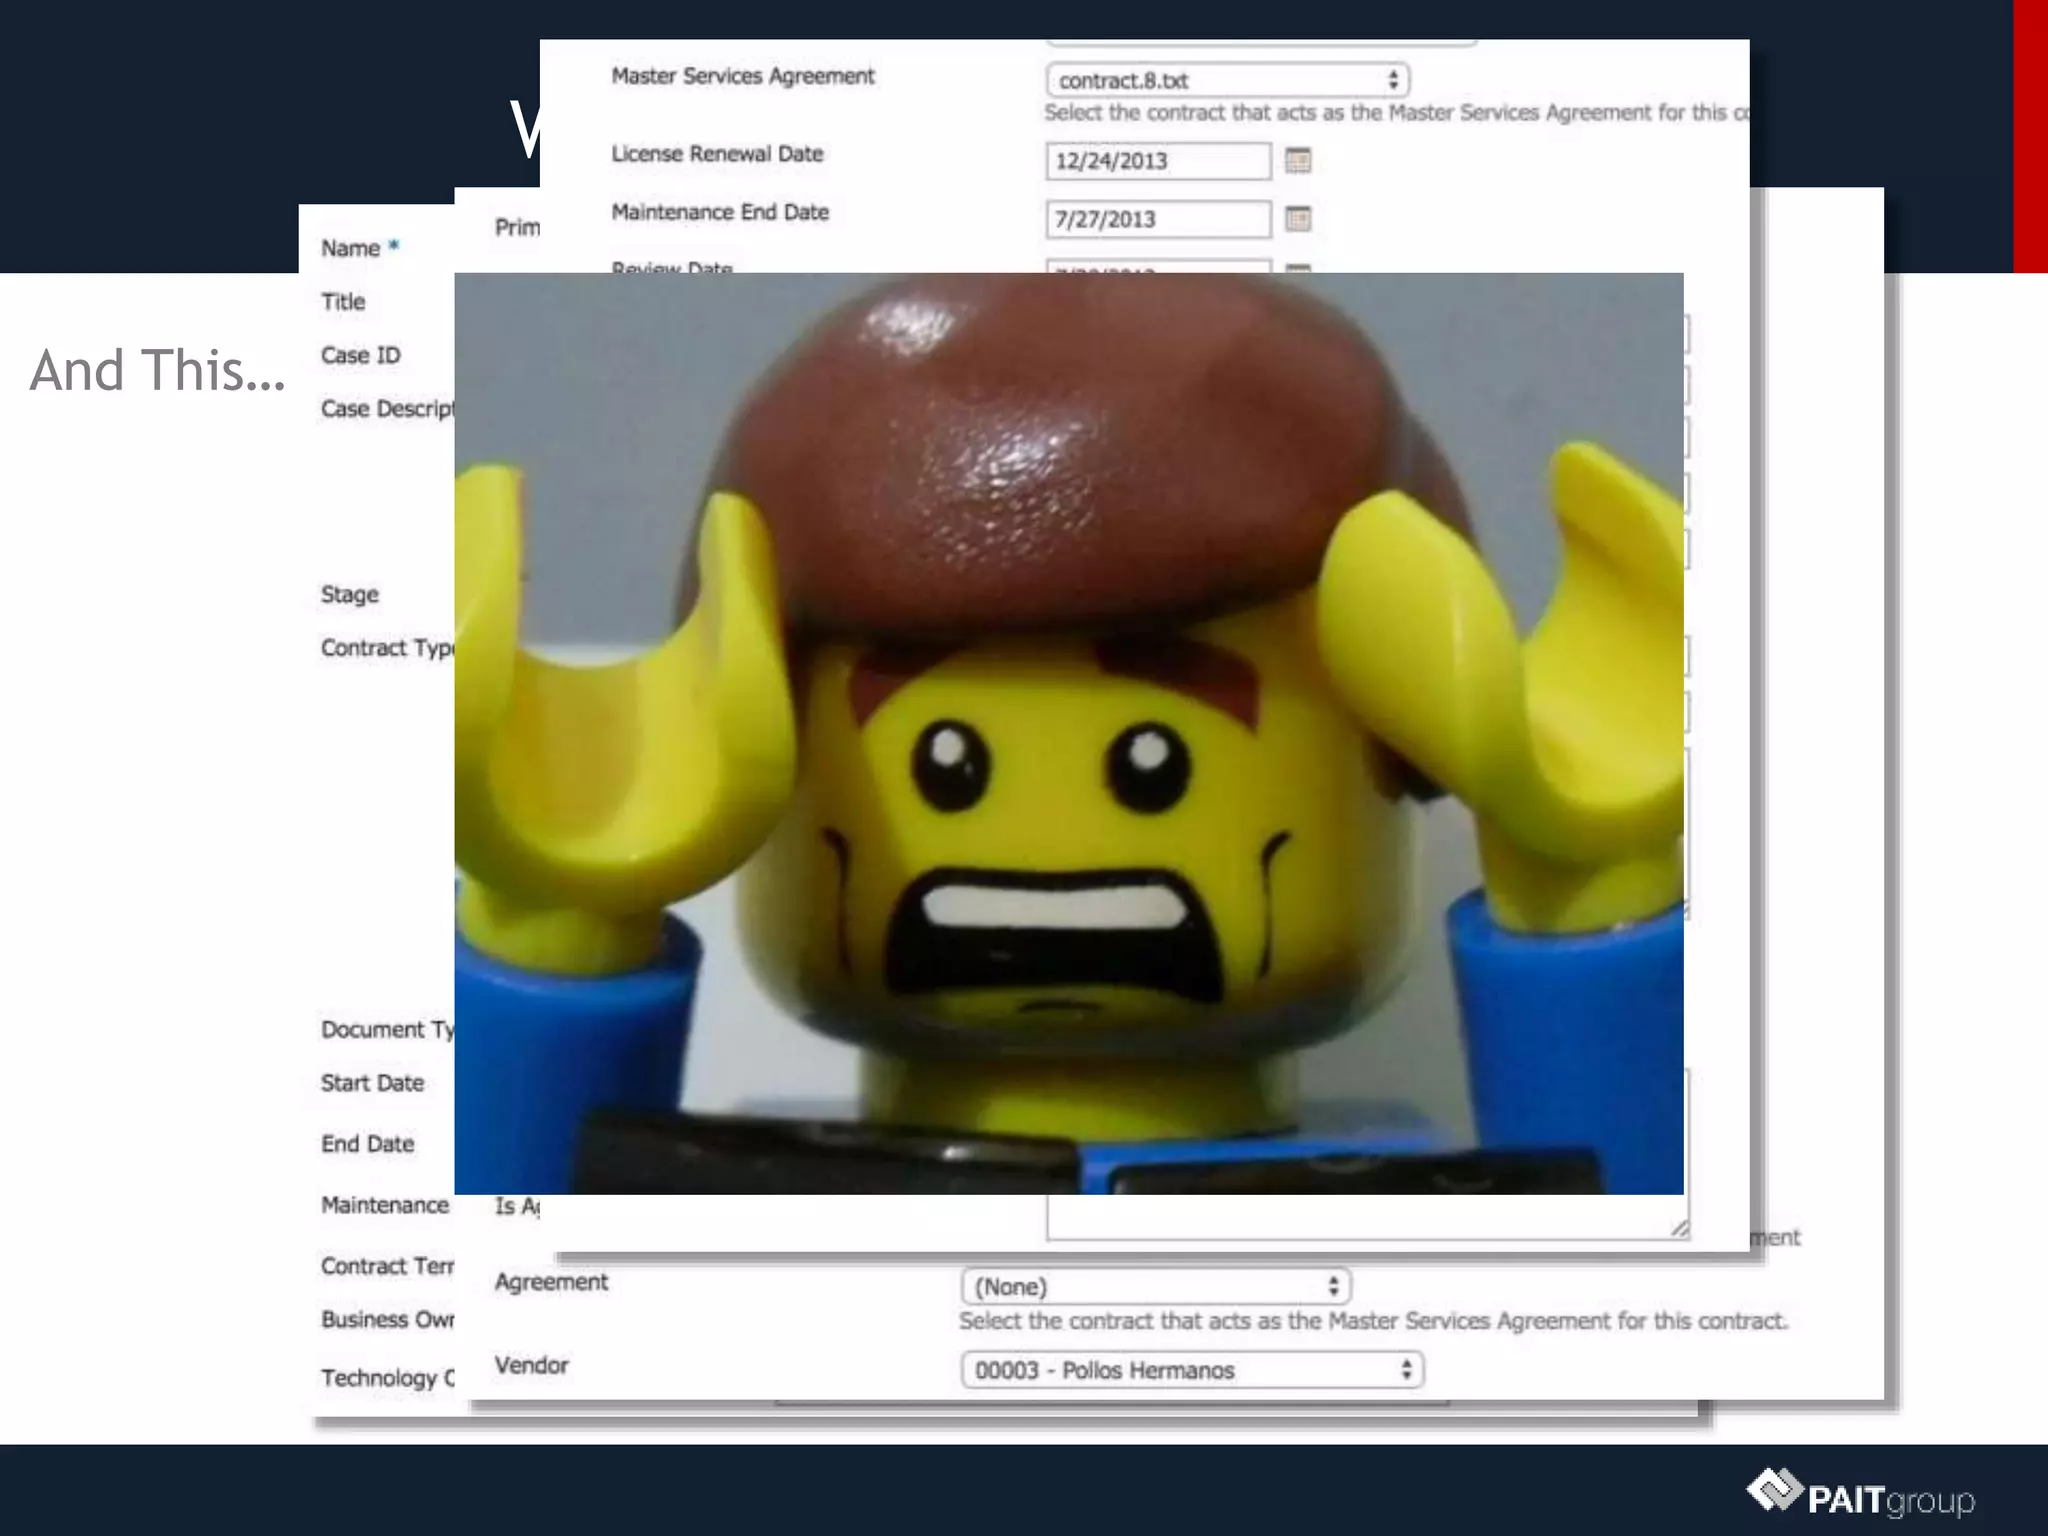2048x1536 pixels.
Task: Click the 'Title' label in back form
Action: point(343,302)
